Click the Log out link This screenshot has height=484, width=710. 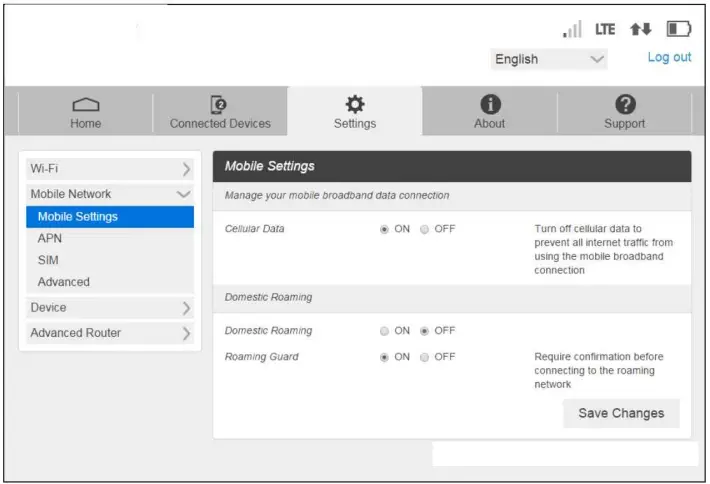point(668,57)
